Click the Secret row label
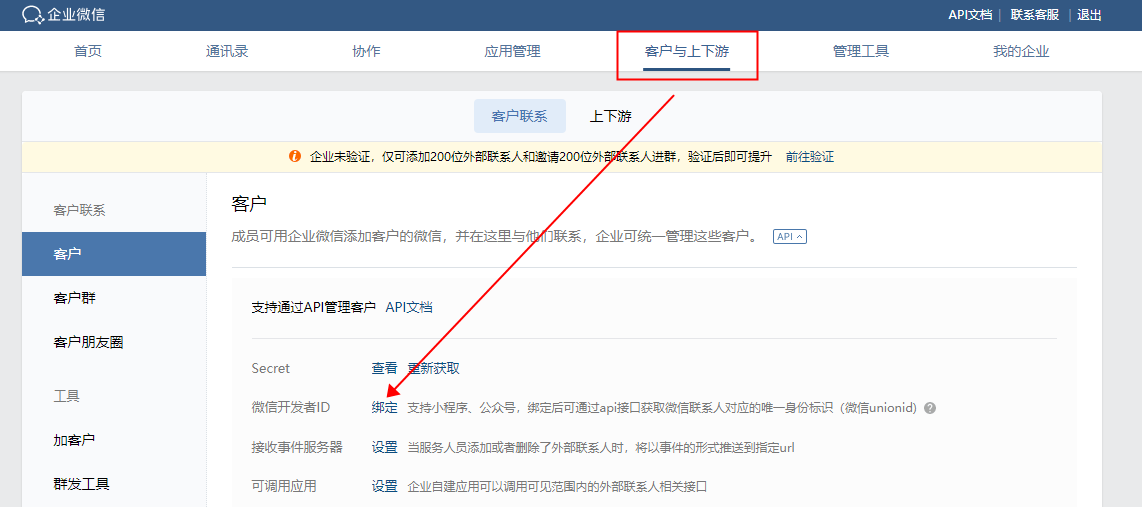1142x507 pixels. click(x=270, y=368)
